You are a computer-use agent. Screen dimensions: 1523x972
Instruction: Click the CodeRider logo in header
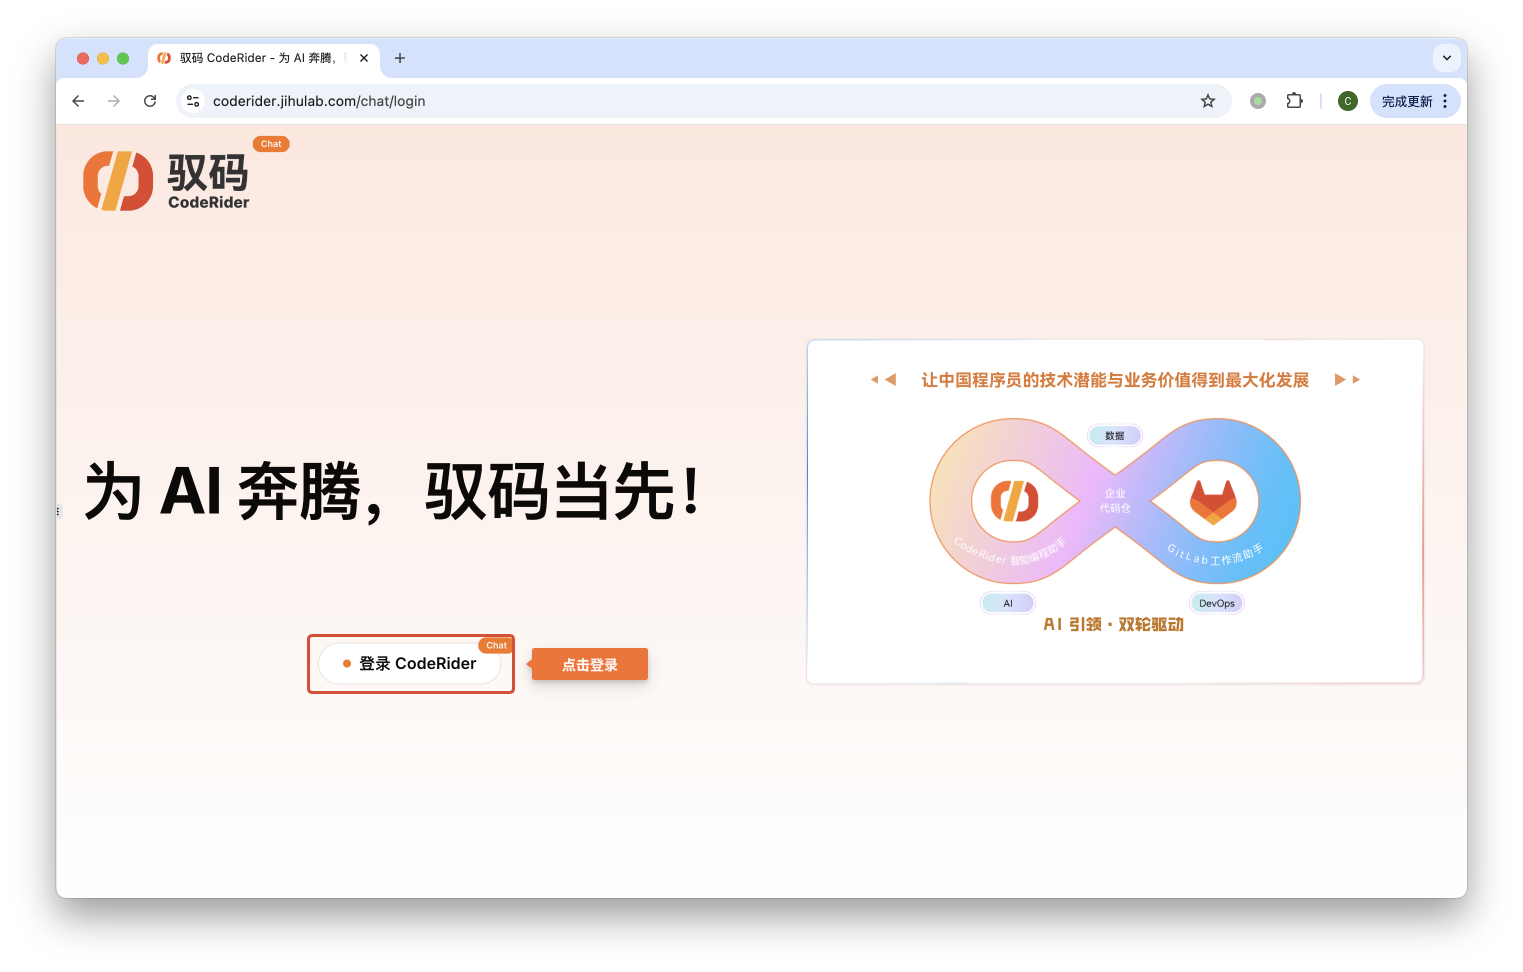pyautogui.click(x=166, y=180)
